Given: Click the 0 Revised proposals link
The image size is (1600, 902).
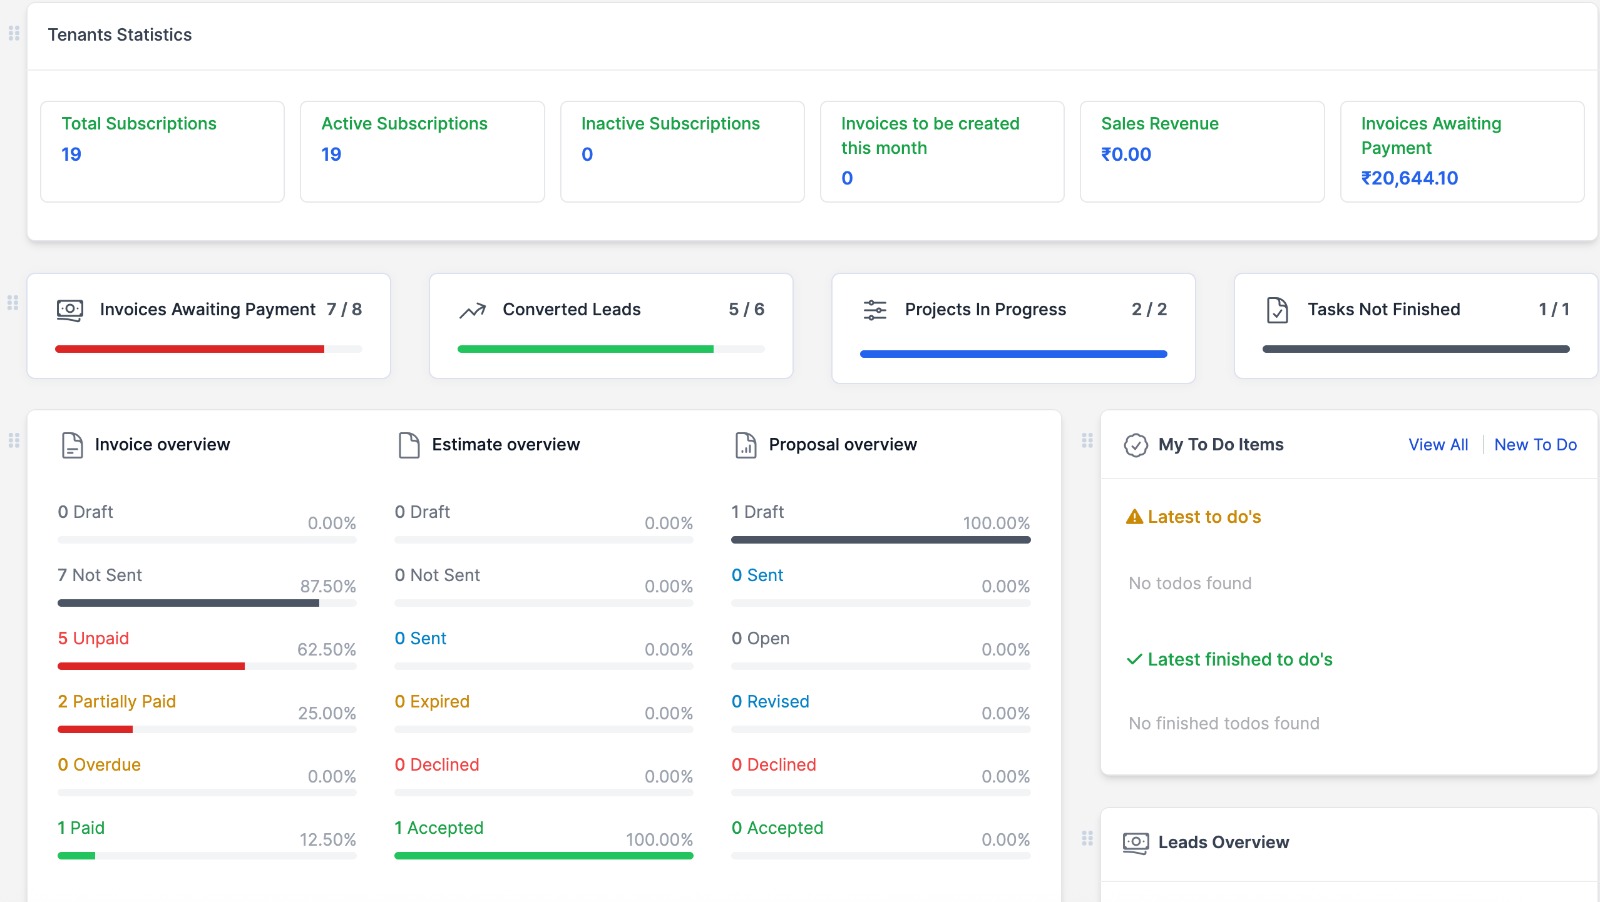Looking at the screenshot, I should pos(770,701).
